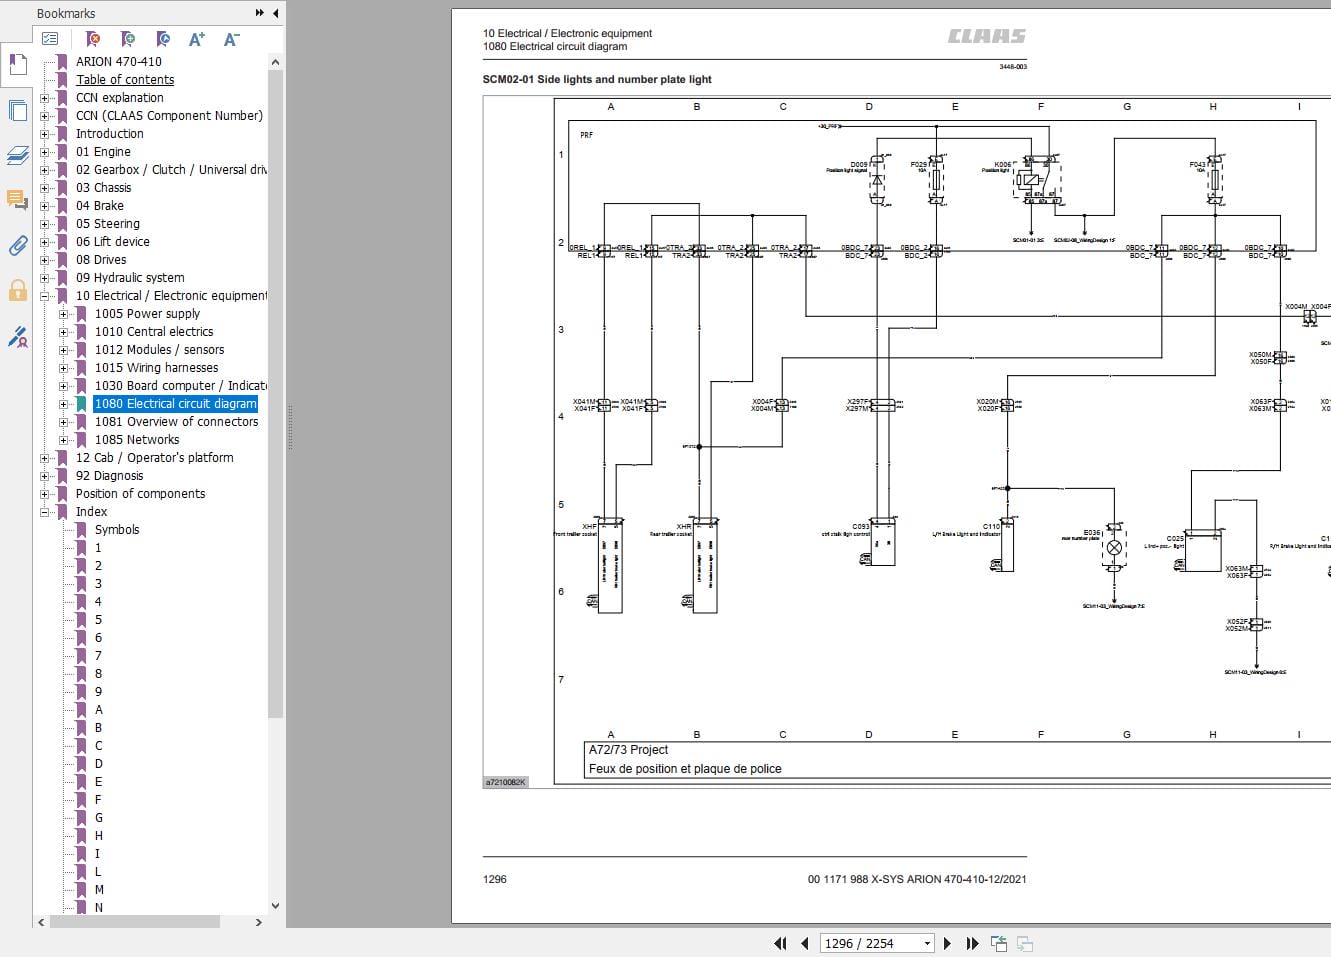Open the Digital signatures sidebar icon
Image resolution: width=1331 pixels, height=957 pixels.
click(17, 337)
